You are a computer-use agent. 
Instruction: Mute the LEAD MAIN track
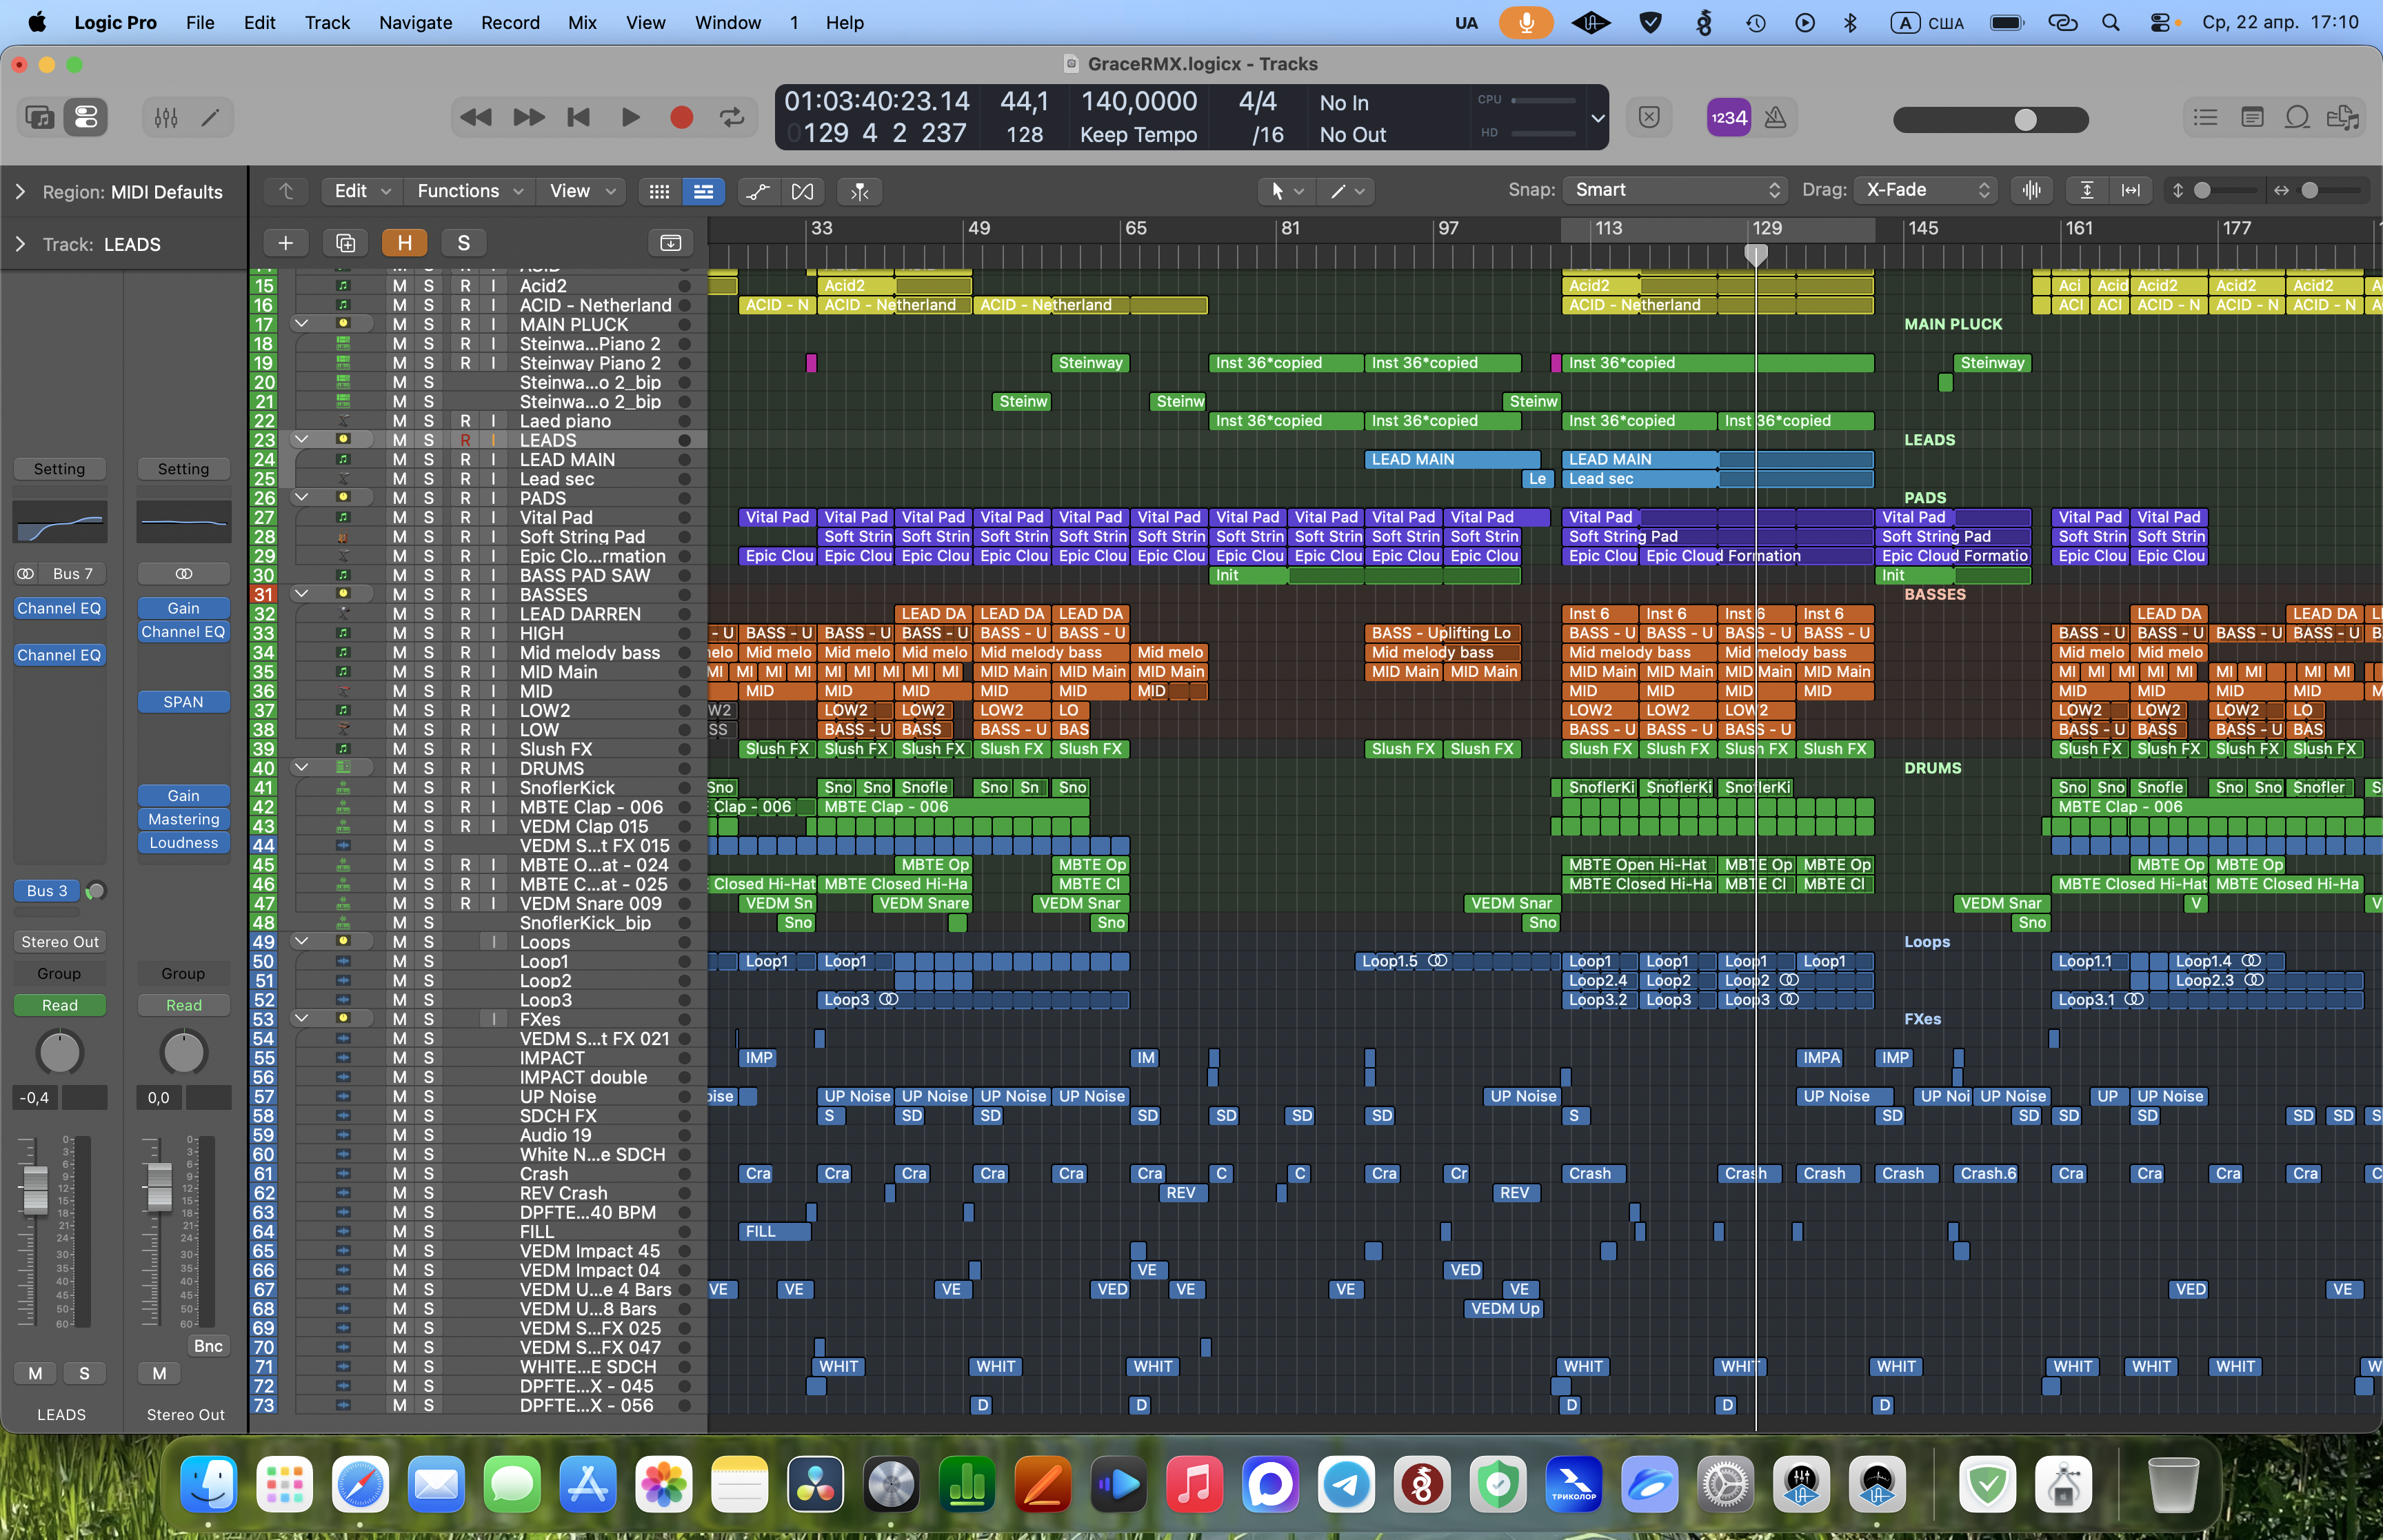point(399,460)
